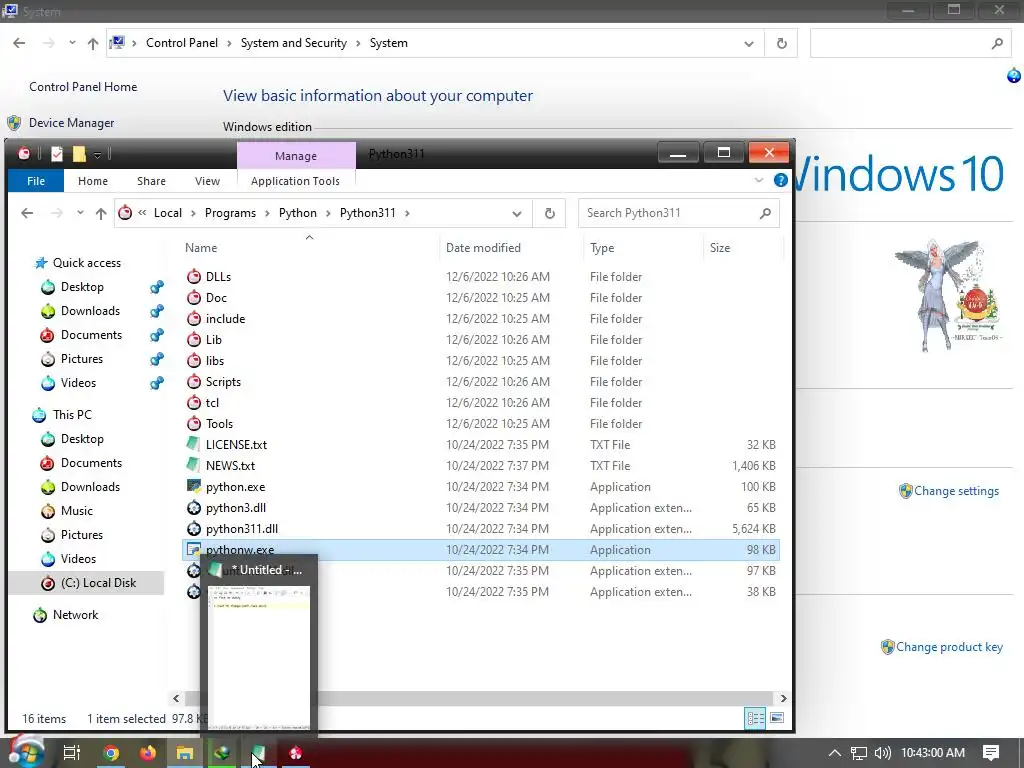
Task: Customize Quick Access Toolbar dropdown arrow
Action: tap(97, 155)
